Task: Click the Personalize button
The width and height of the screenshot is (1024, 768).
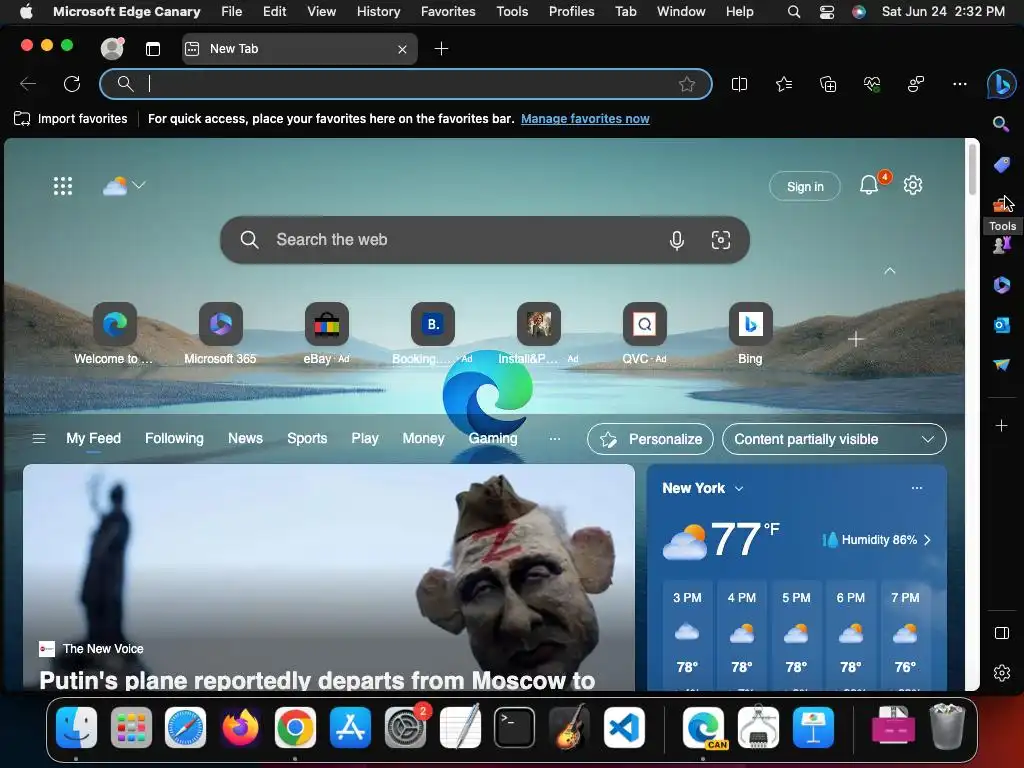Action: [650, 440]
